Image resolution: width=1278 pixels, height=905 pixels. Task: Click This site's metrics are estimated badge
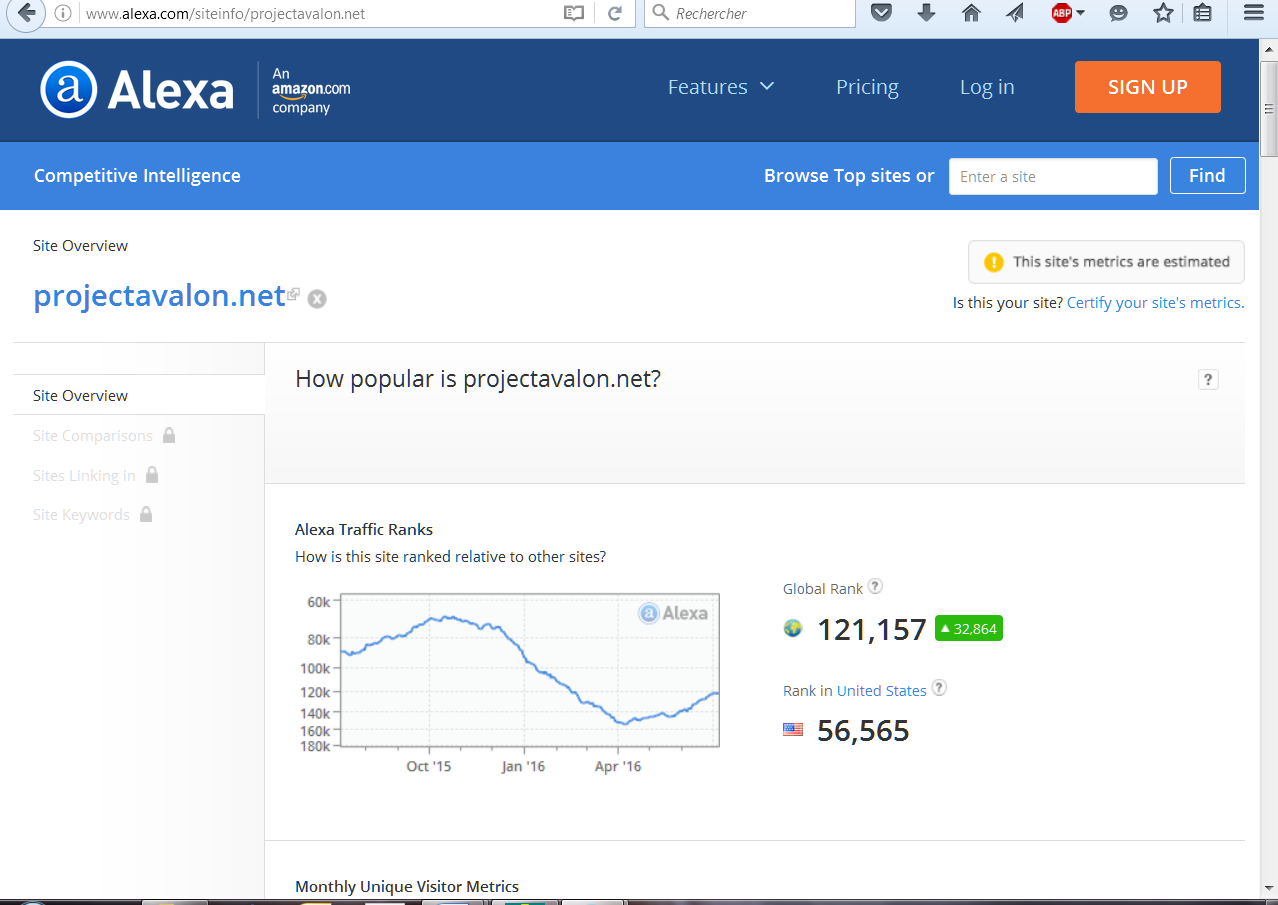pos(1106,262)
